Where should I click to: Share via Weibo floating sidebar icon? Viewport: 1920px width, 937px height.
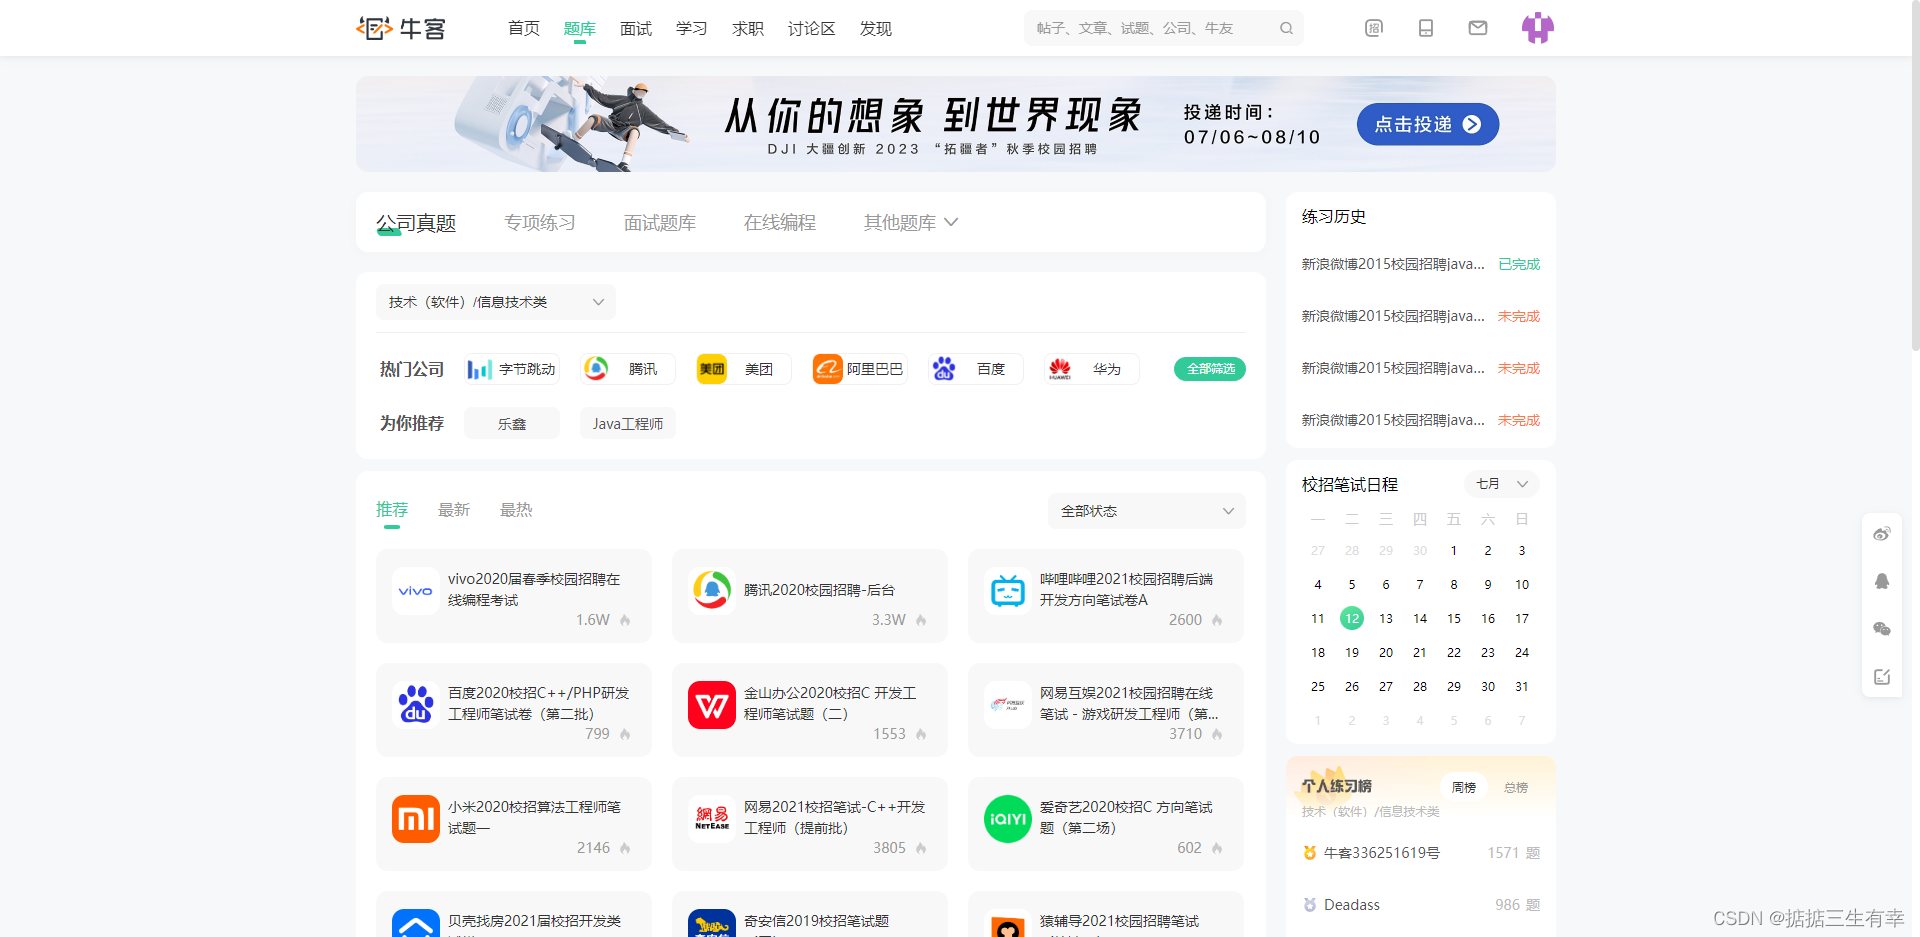pyautogui.click(x=1882, y=534)
